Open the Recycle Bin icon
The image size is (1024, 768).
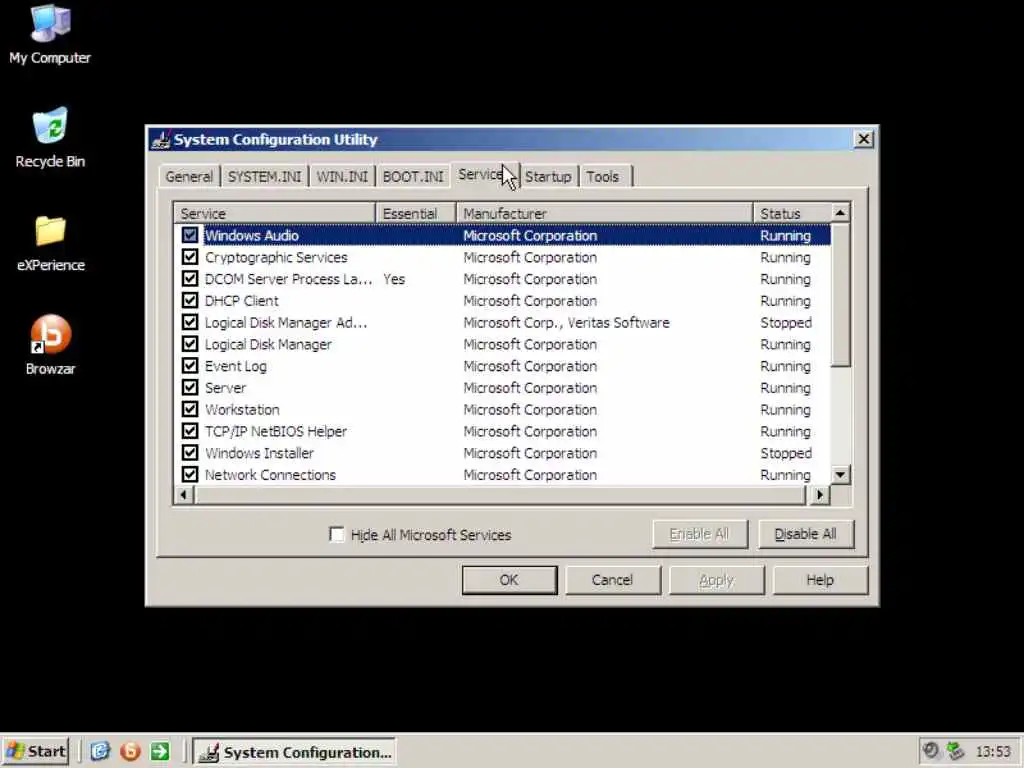pyautogui.click(x=50, y=137)
